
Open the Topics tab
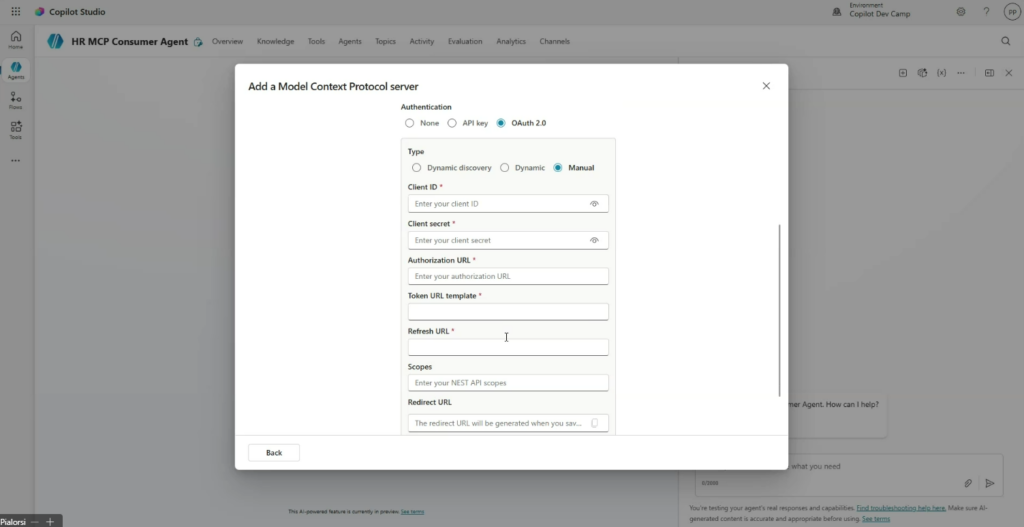[x=385, y=42]
